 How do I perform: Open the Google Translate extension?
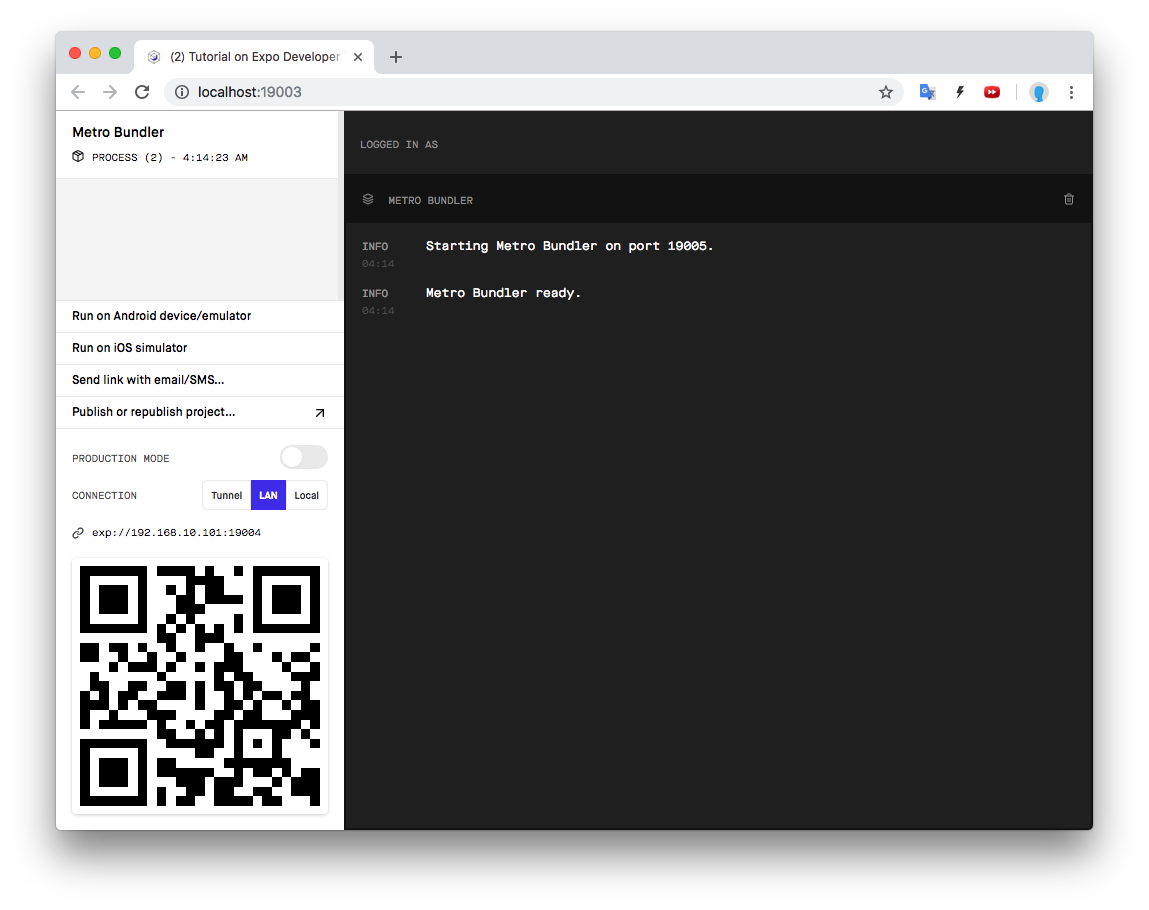point(927,92)
